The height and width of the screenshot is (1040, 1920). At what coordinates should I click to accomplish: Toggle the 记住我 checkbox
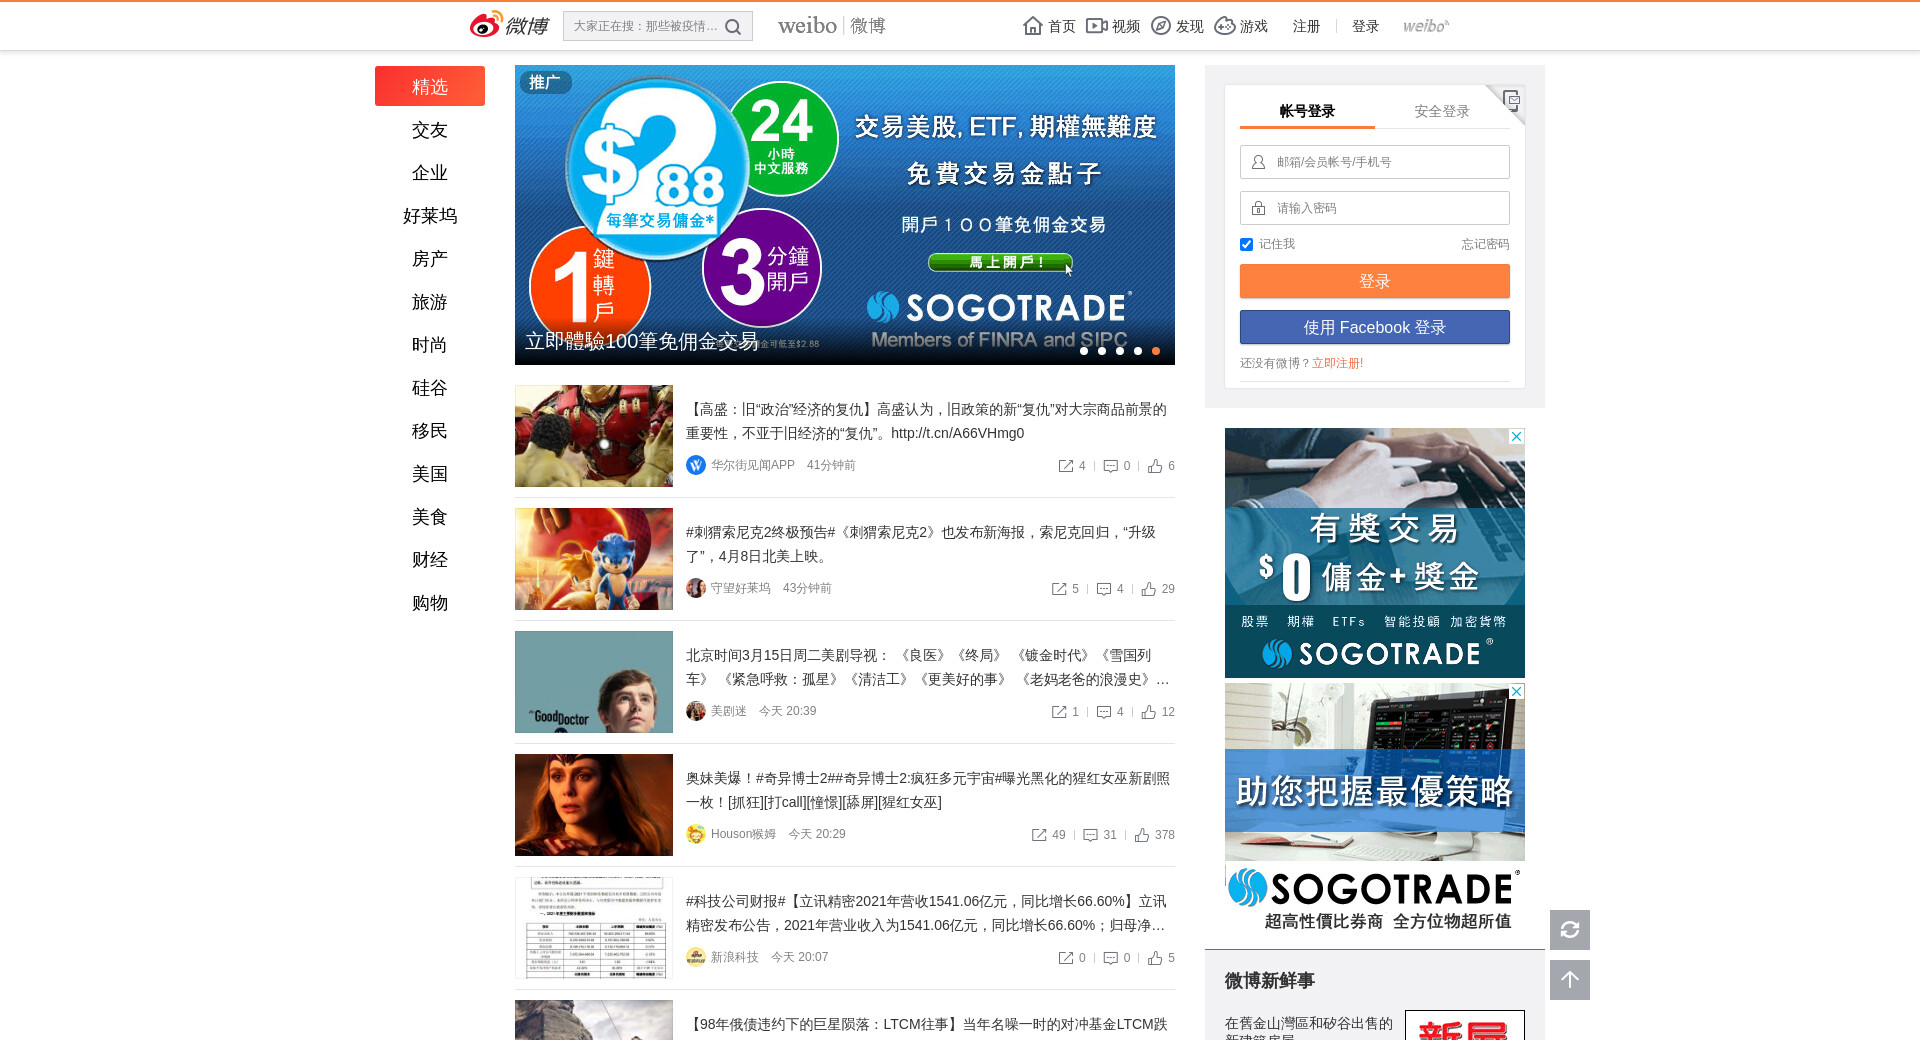[1246, 245]
